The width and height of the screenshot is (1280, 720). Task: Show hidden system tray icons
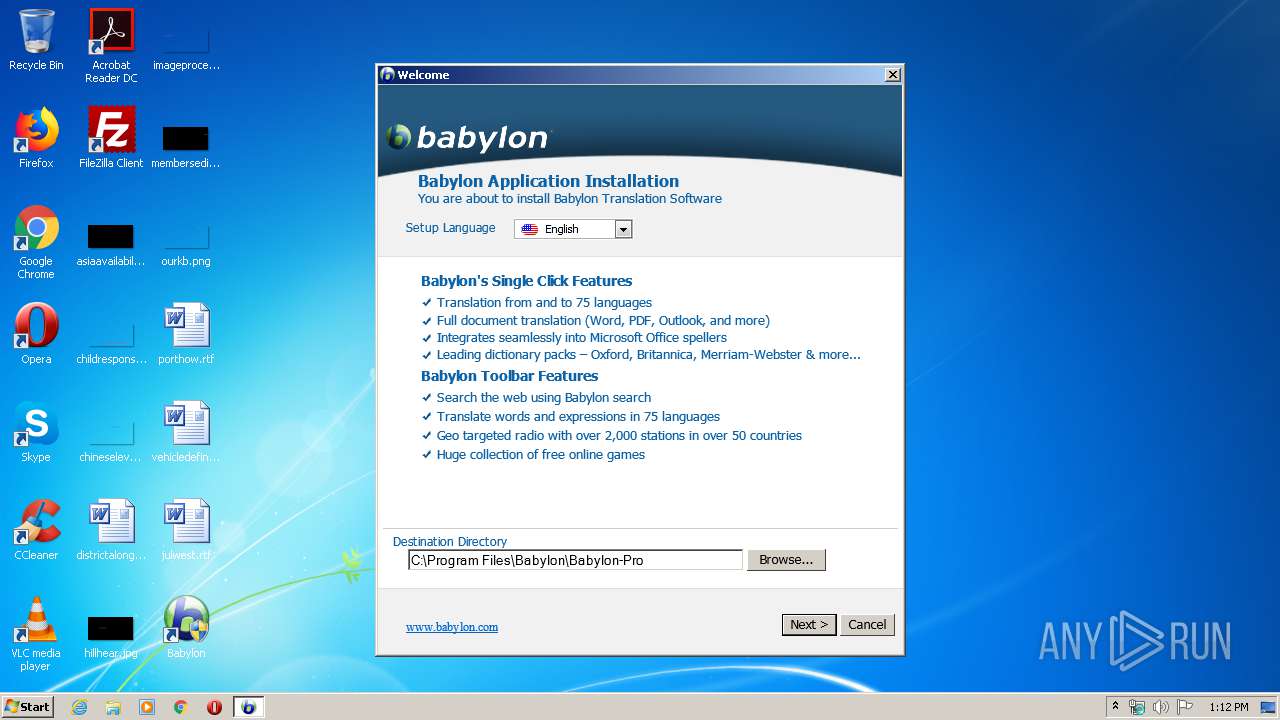1115,707
